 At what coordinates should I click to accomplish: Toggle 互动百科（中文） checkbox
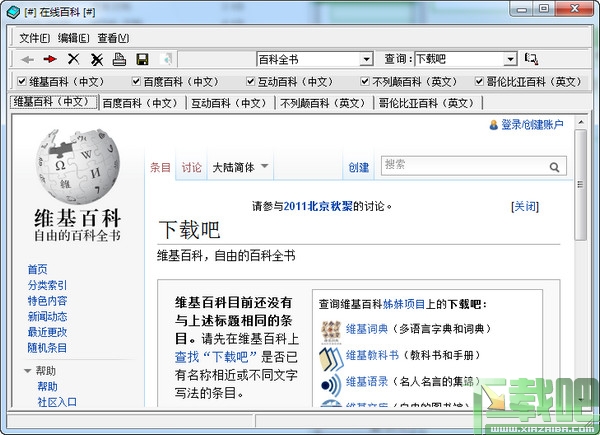pos(250,81)
